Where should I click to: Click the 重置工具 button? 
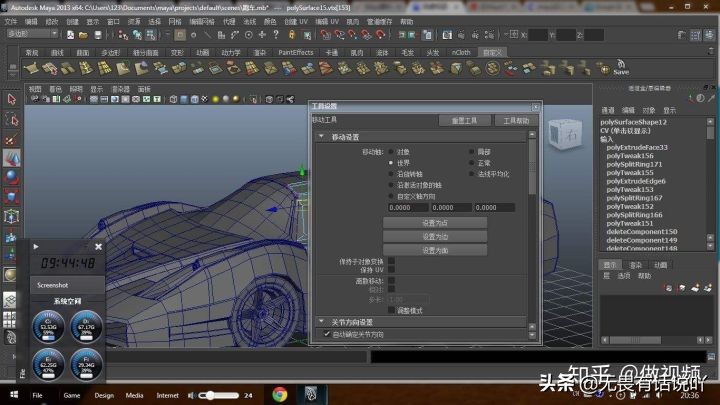click(464, 120)
